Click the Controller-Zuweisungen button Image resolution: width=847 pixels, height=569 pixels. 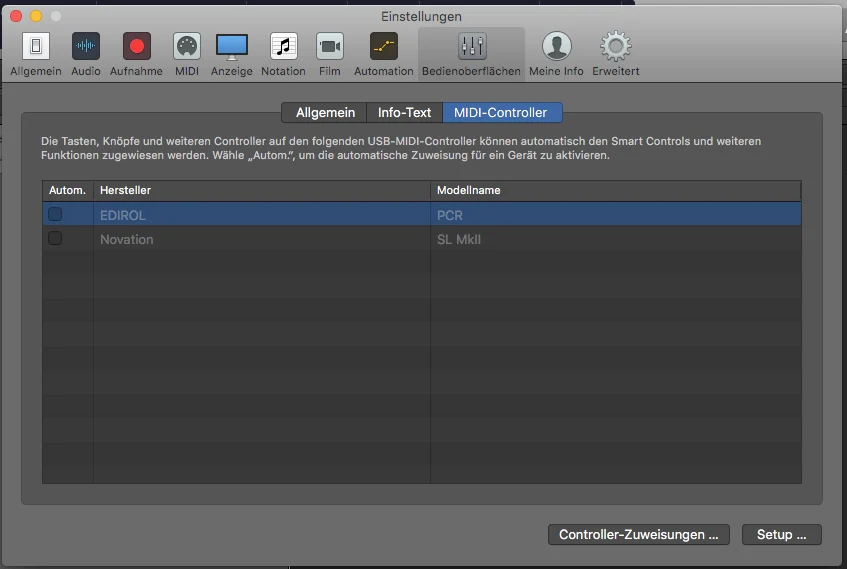638,534
